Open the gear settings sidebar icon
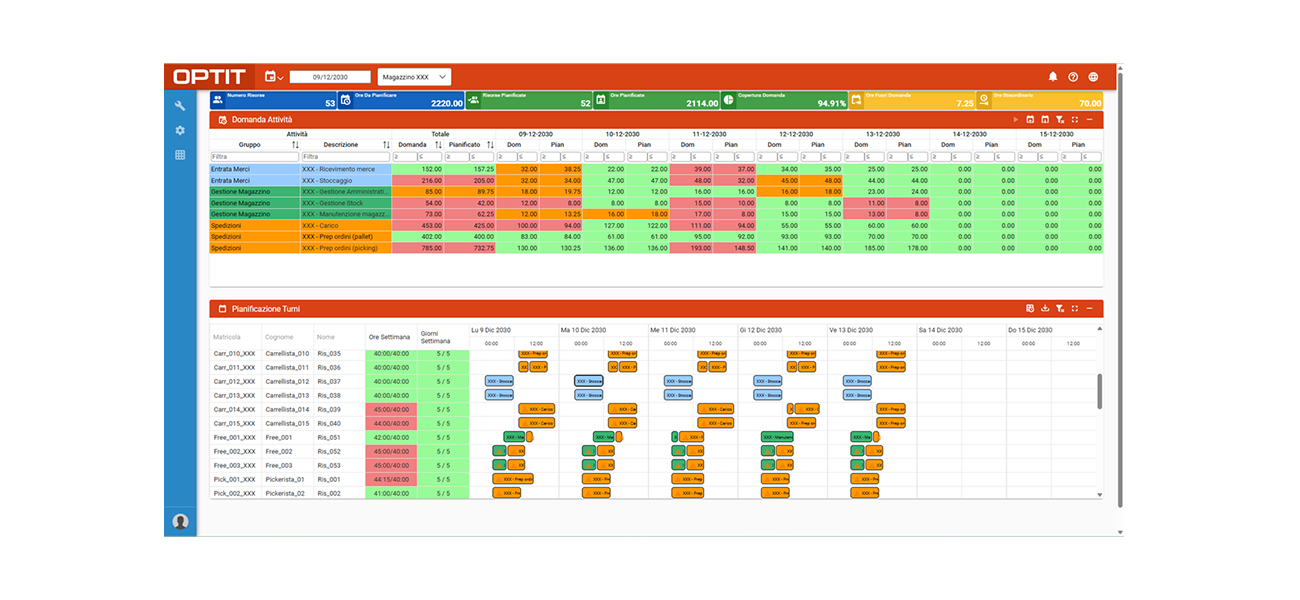The width and height of the screenshot is (1300, 600). pos(180,130)
